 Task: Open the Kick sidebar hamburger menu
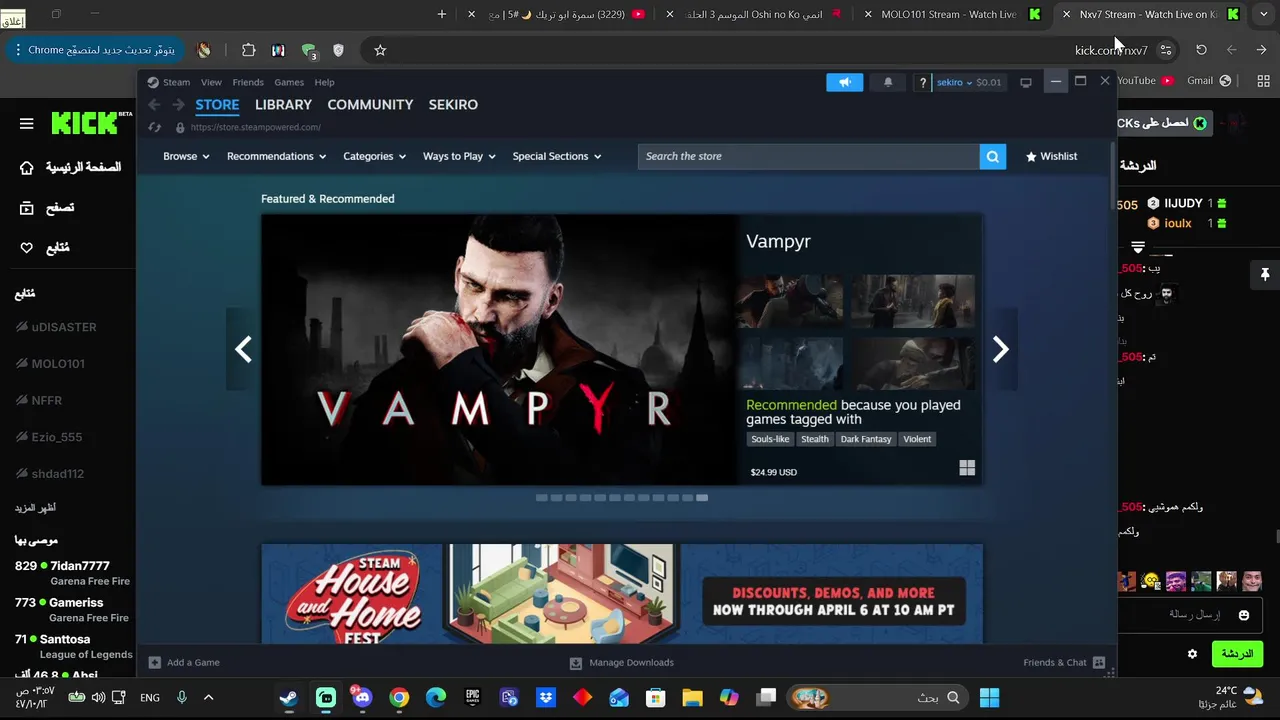click(x=27, y=123)
